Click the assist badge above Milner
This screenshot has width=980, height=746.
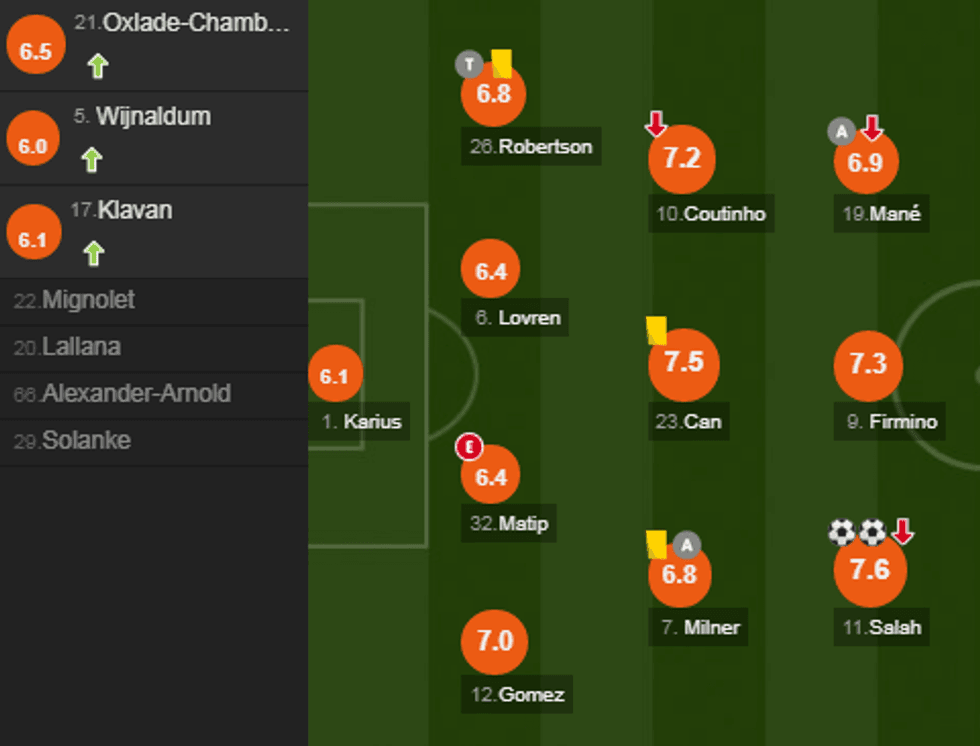click(x=686, y=545)
